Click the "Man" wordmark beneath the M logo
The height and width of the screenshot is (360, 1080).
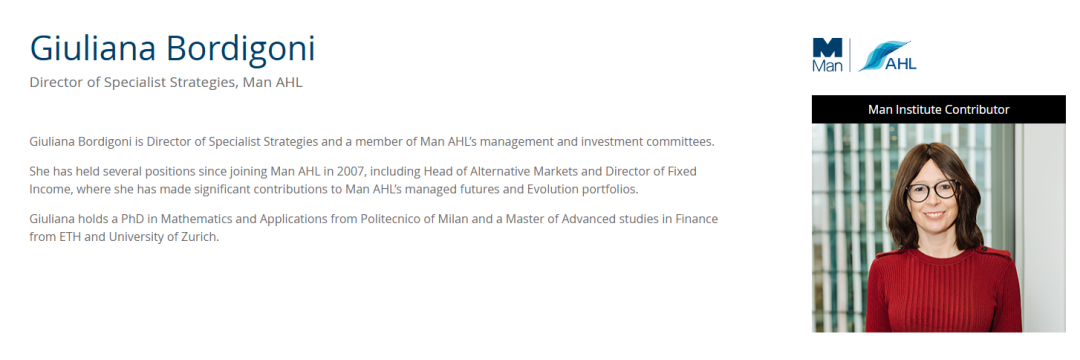pos(827,65)
